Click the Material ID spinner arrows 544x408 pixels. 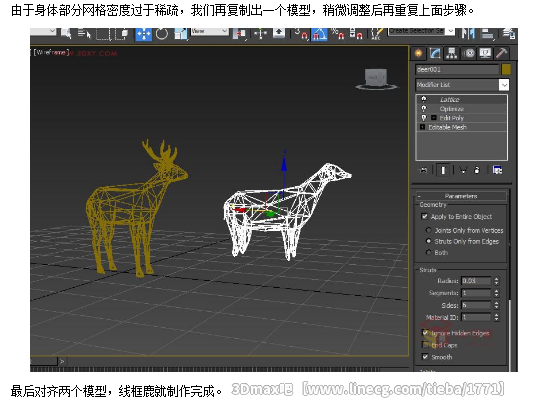496,317
